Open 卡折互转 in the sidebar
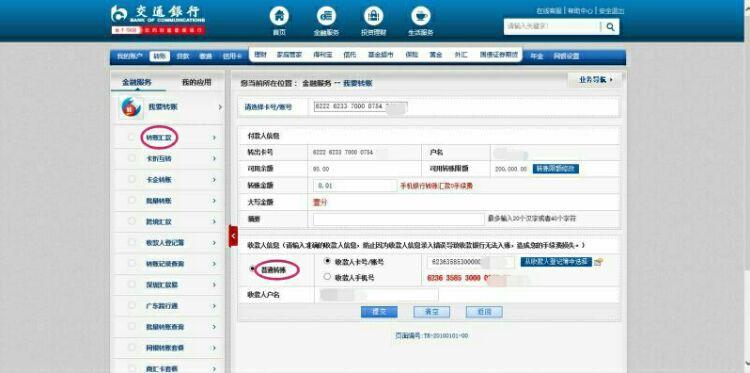 click(x=159, y=158)
